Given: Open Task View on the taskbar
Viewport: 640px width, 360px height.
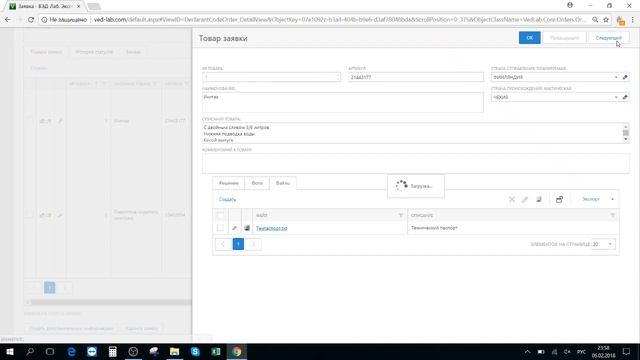Looking at the screenshot, I should (50, 351).
